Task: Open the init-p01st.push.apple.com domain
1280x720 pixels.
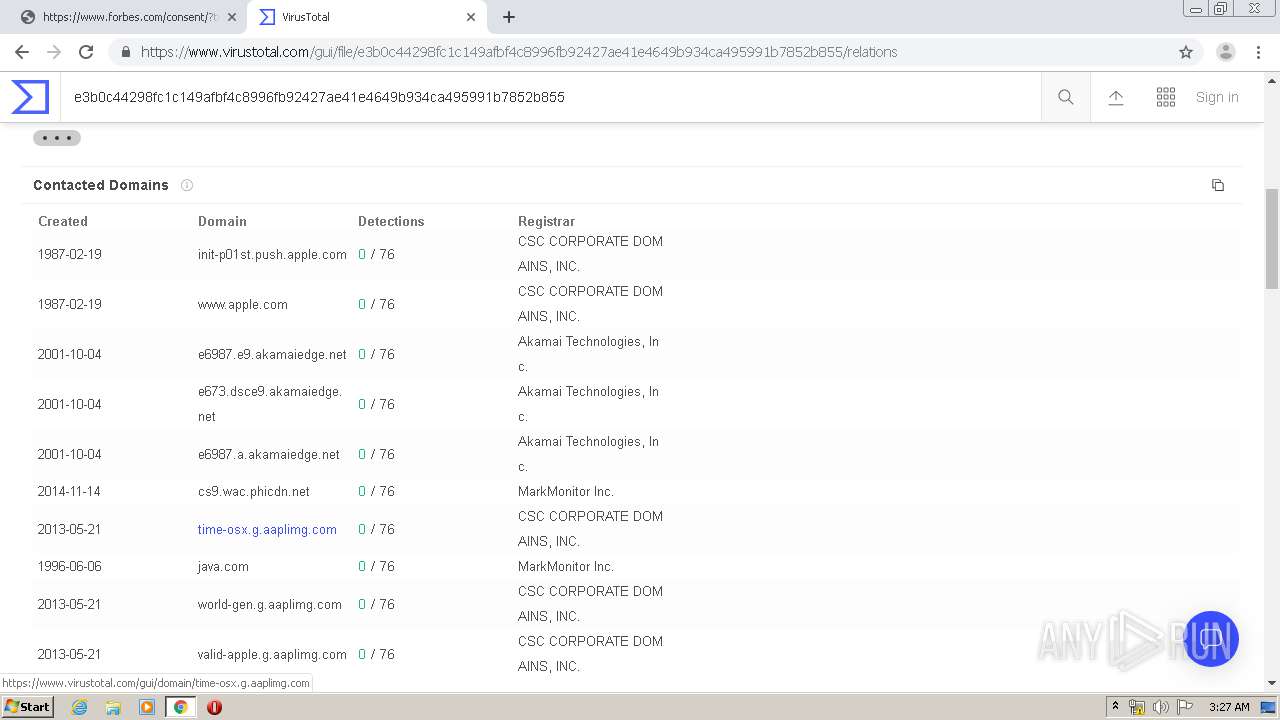Action: coord(272,254)
